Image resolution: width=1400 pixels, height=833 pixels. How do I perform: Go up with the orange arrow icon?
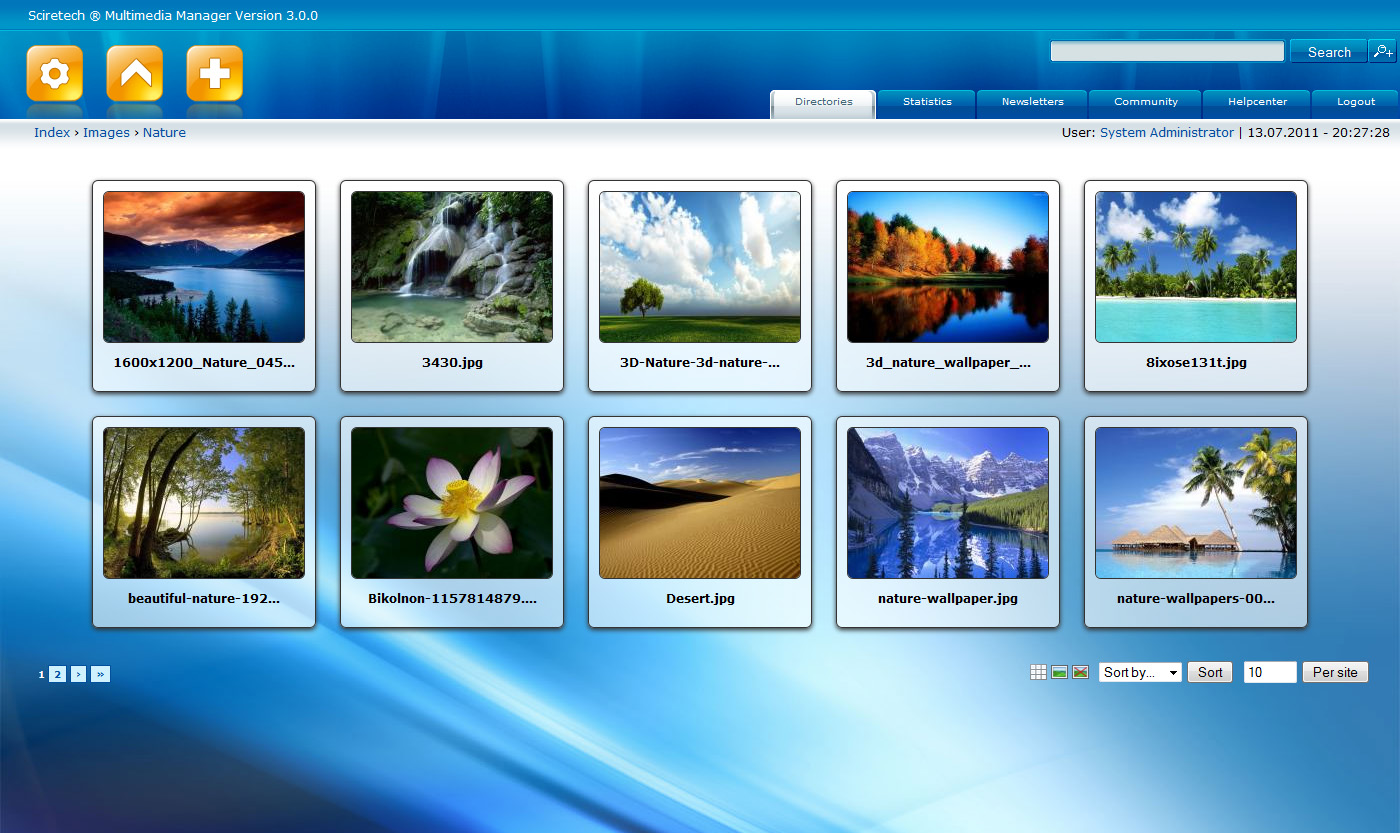(135, 73)
